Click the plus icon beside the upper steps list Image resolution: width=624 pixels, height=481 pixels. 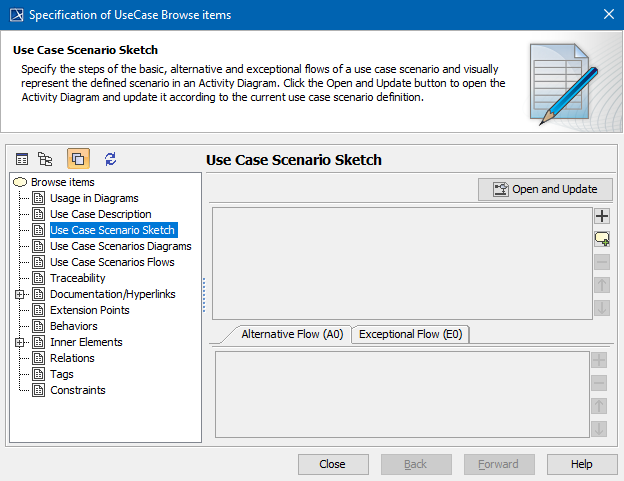(x=601, y=216)
